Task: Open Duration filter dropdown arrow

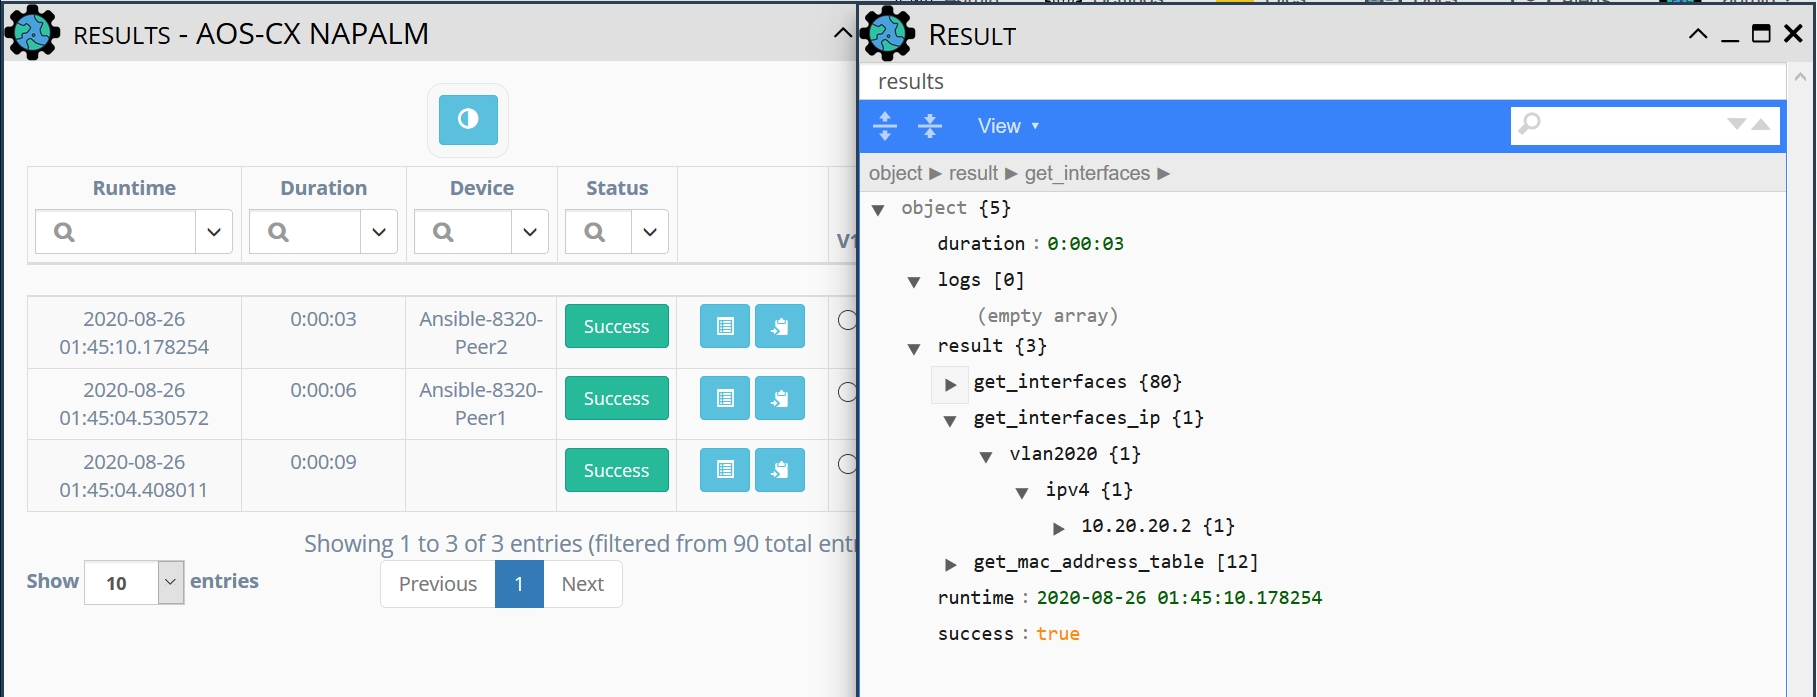Action: click(x=379, y=232)
